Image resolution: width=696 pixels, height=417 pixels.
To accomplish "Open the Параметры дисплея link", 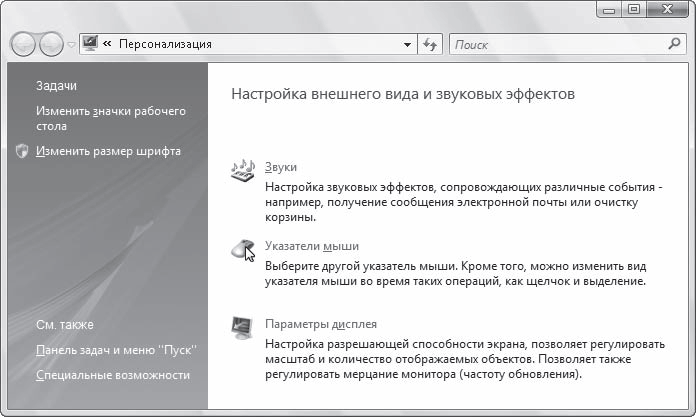I will 320,324.
